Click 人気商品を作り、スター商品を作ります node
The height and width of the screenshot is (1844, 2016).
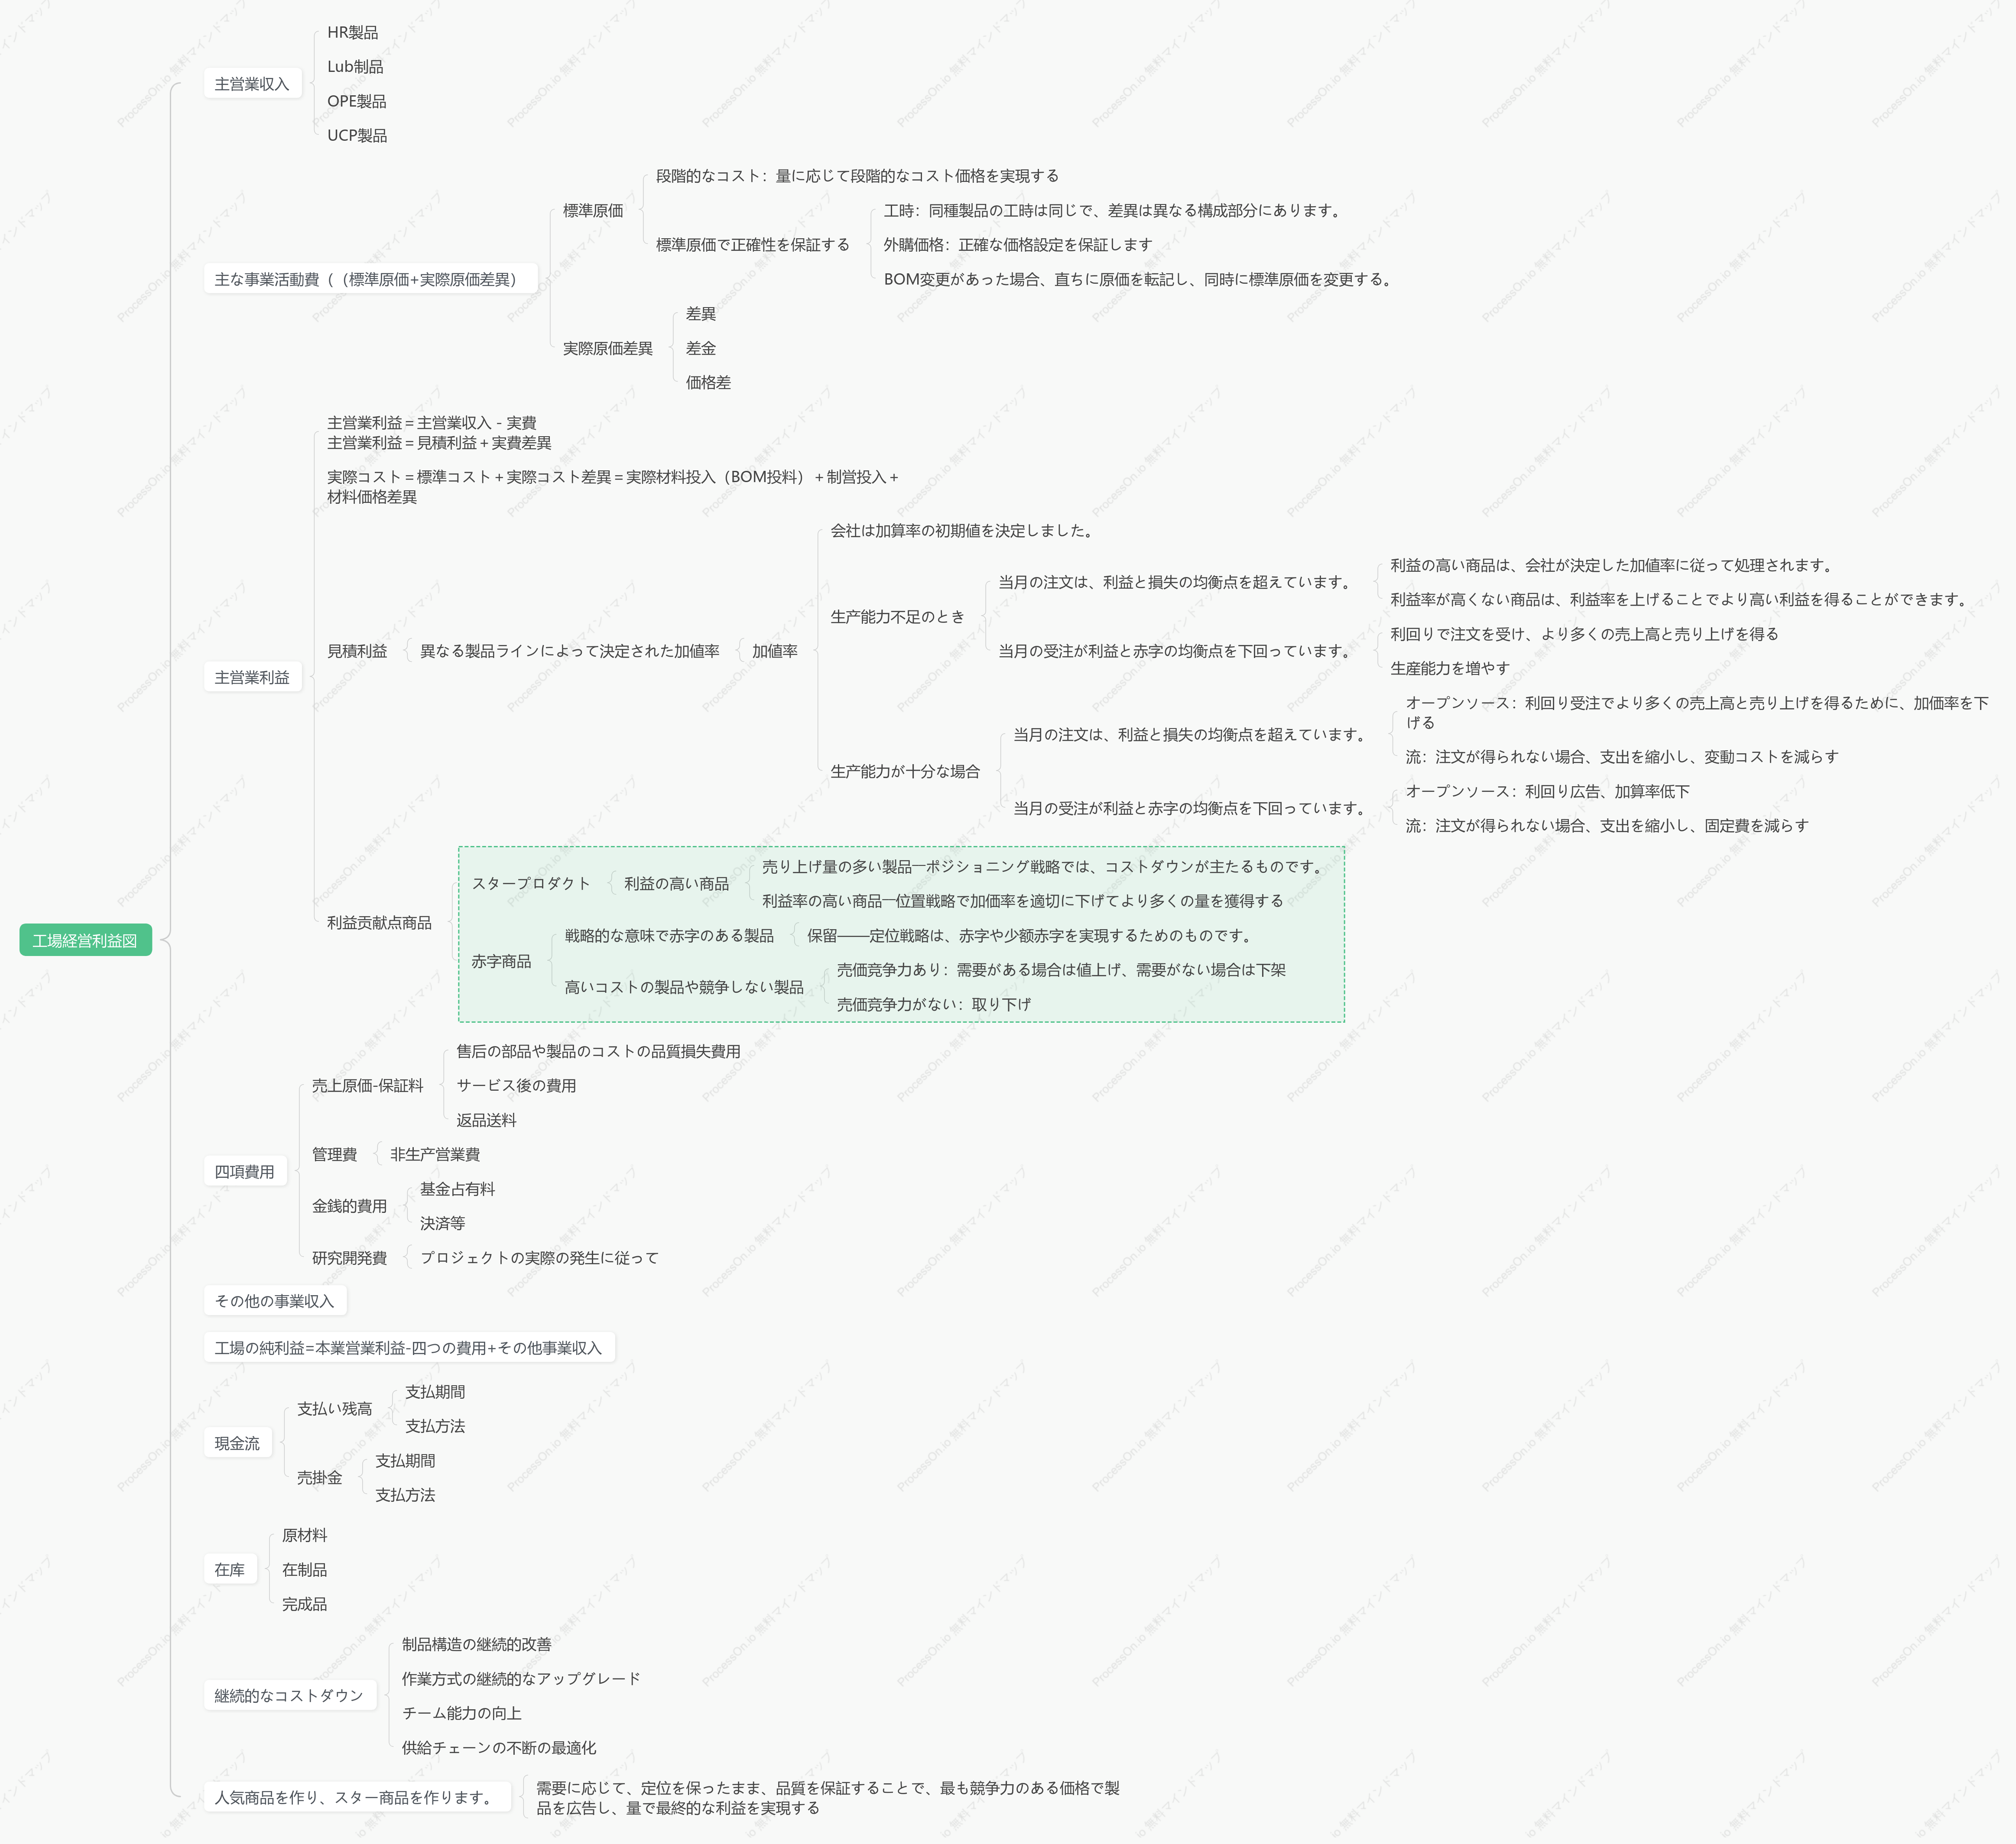pos(357,1797)
